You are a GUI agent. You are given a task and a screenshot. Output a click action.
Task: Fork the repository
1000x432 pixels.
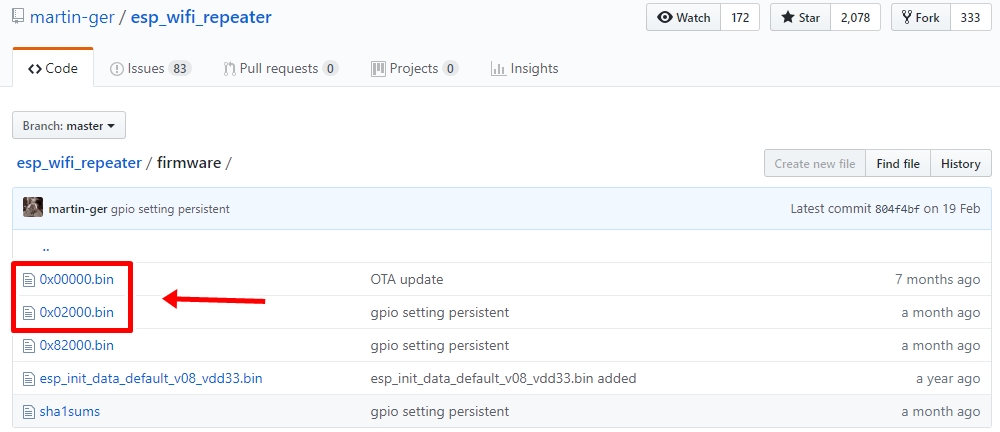[x=921, y=17]
